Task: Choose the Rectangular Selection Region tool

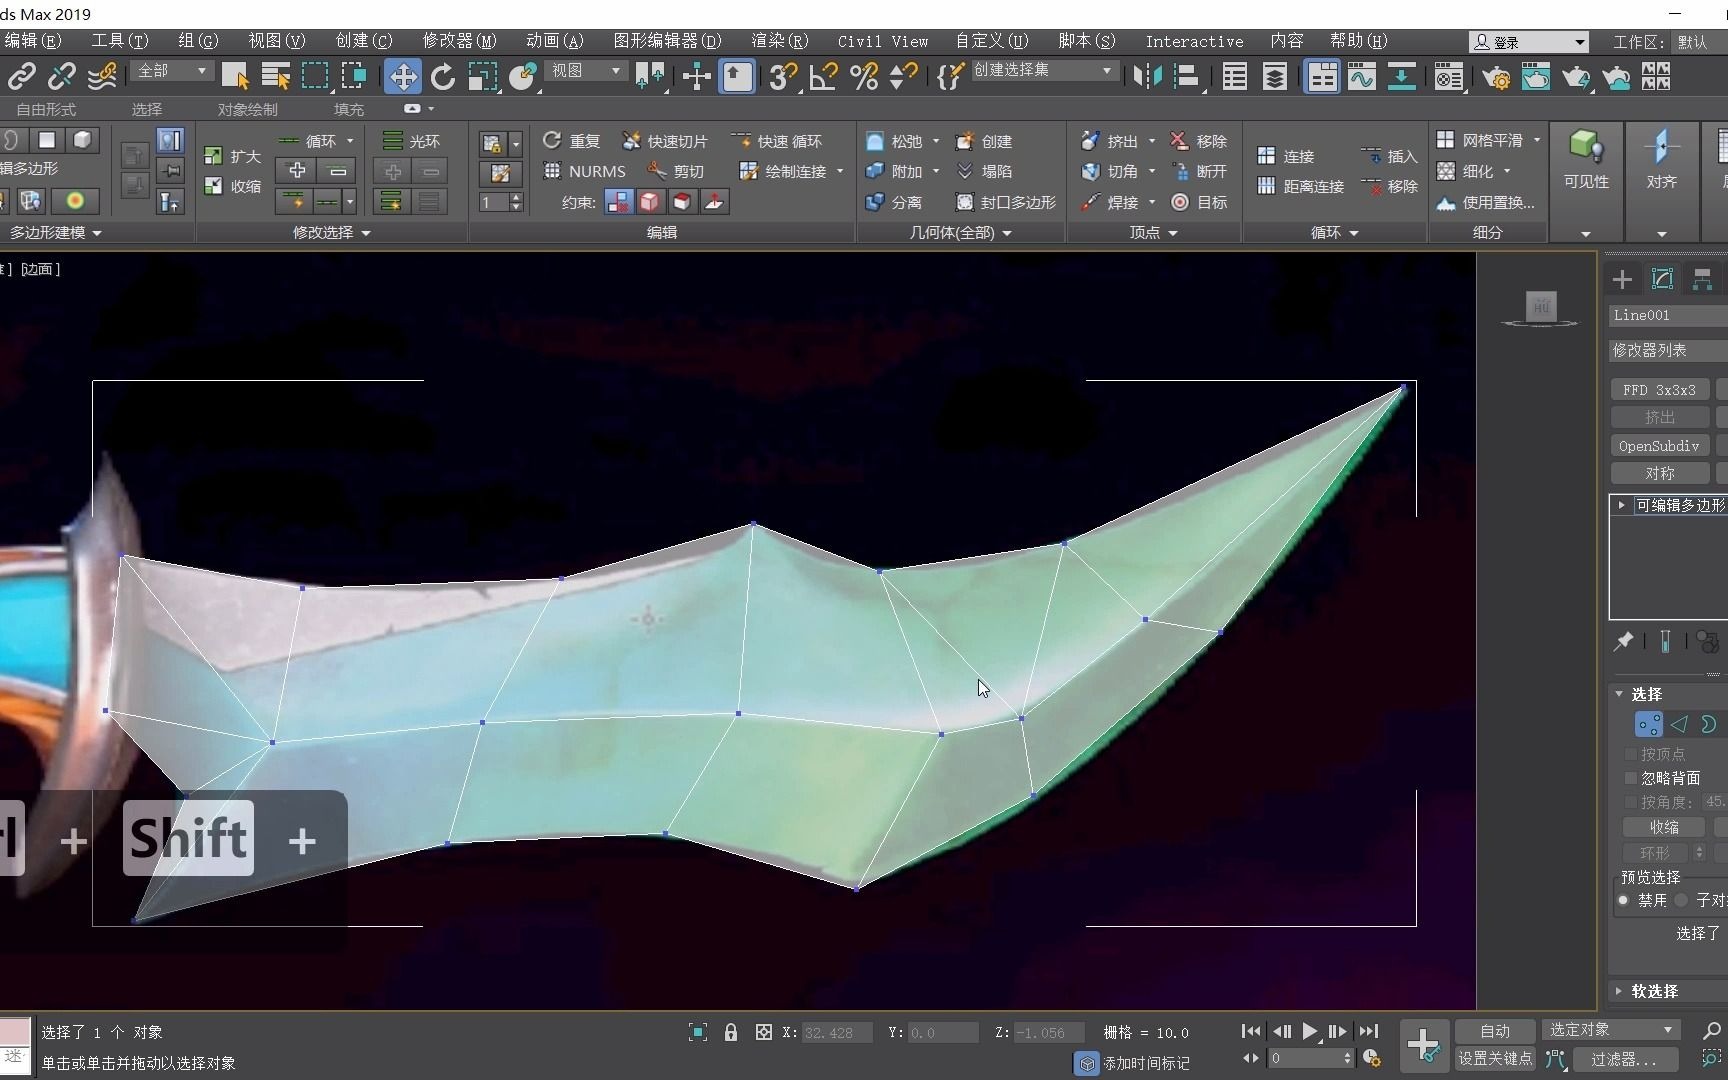Action: click(x=315, y=77)
